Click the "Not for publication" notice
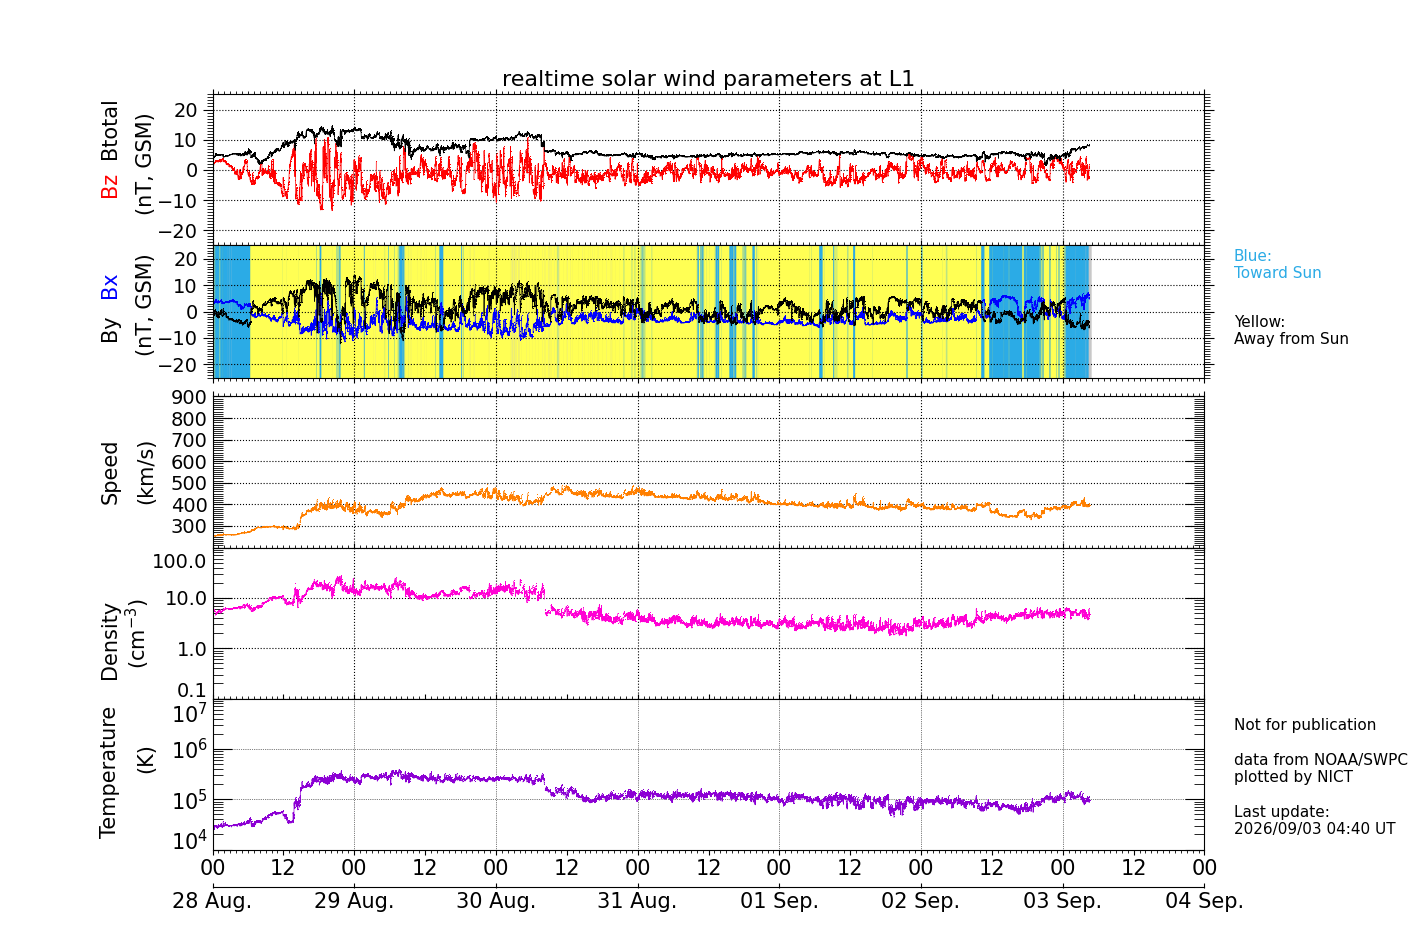This screenshot has height=944, width=1417. 1305,725
